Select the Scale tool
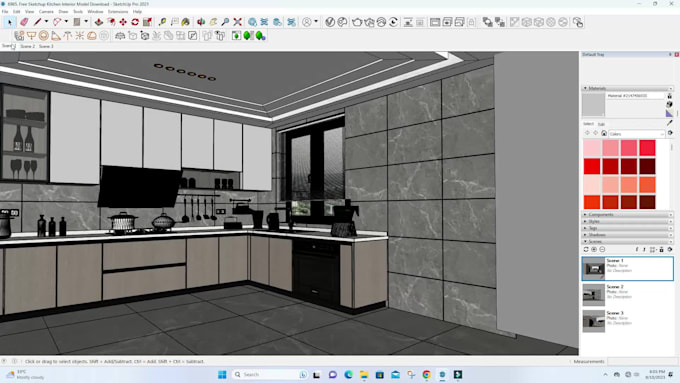The image size is (680, 383). [147, 22]
